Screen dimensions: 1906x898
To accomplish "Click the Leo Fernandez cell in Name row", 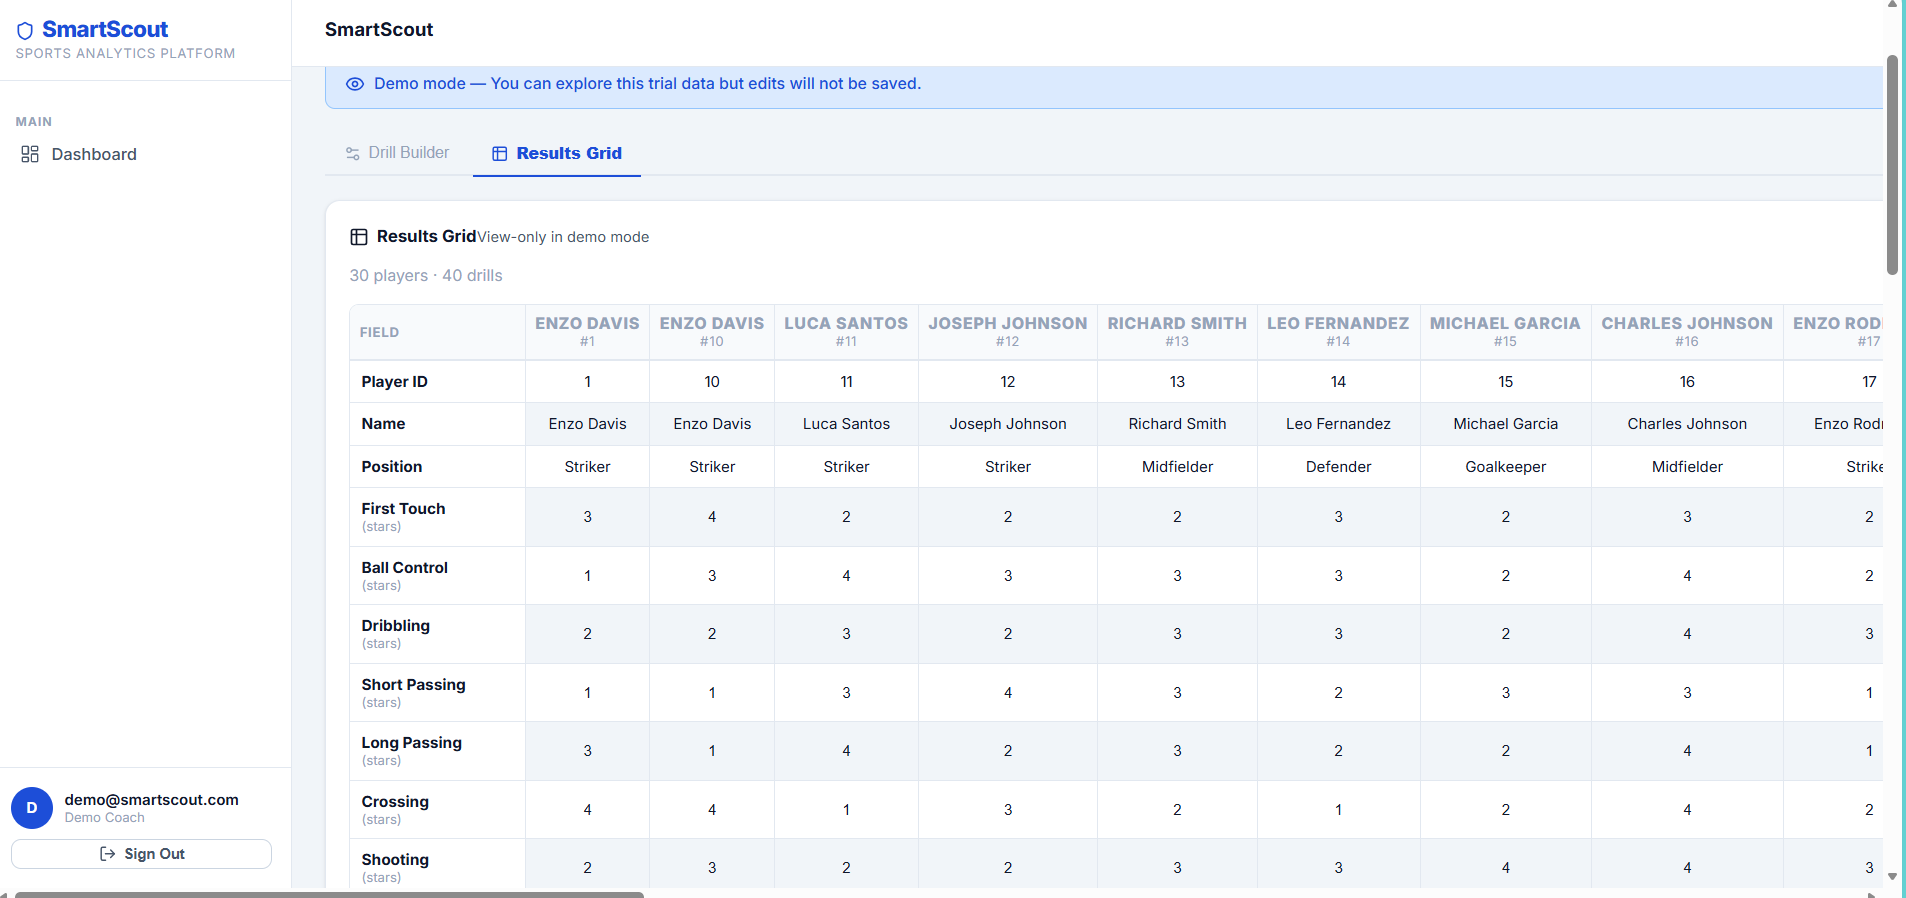I will (1338, 424).
